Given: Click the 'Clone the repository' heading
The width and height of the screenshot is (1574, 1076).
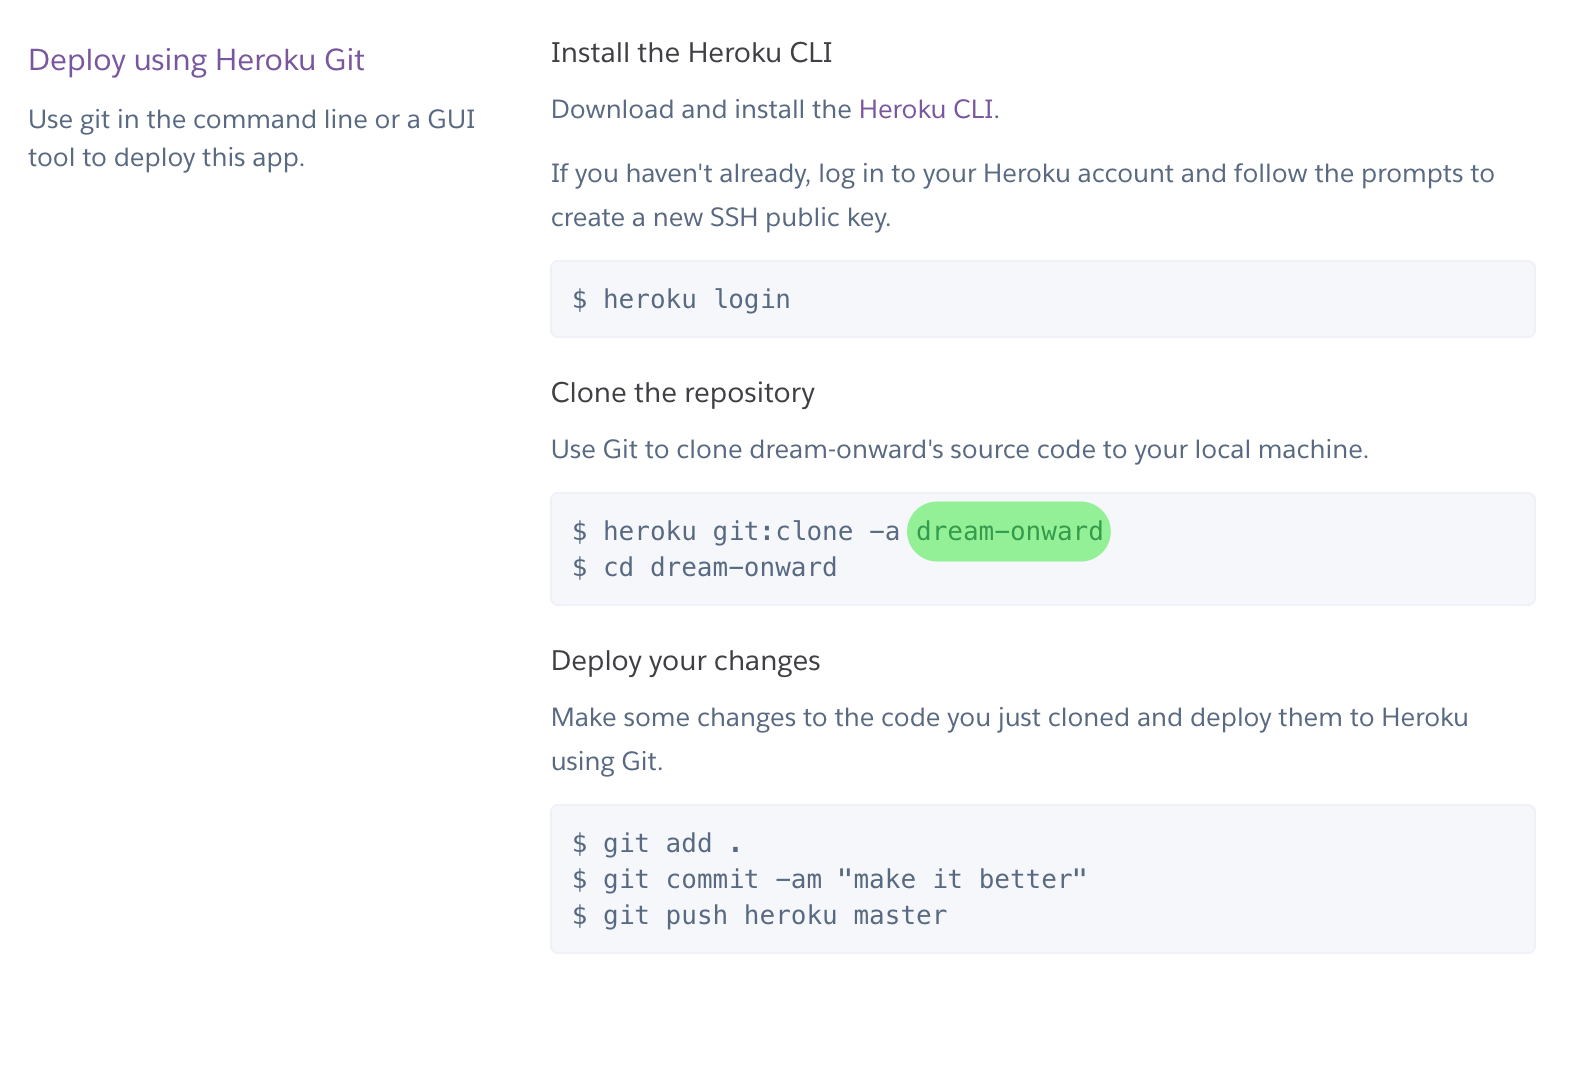Looking at the screenshot, I should (x=682, y=392).
